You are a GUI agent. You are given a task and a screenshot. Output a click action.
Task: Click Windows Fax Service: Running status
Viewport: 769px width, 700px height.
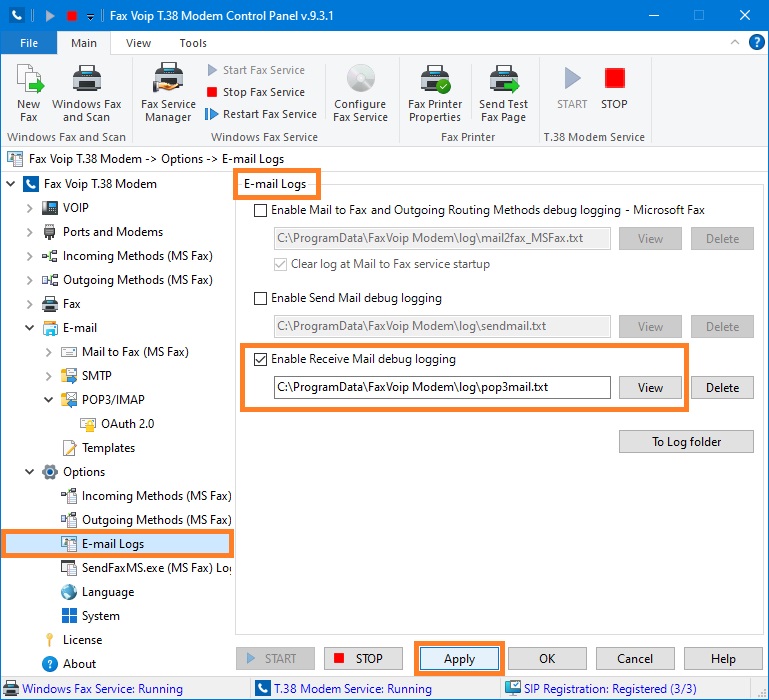pyautogui.click(x=102, y=689)
